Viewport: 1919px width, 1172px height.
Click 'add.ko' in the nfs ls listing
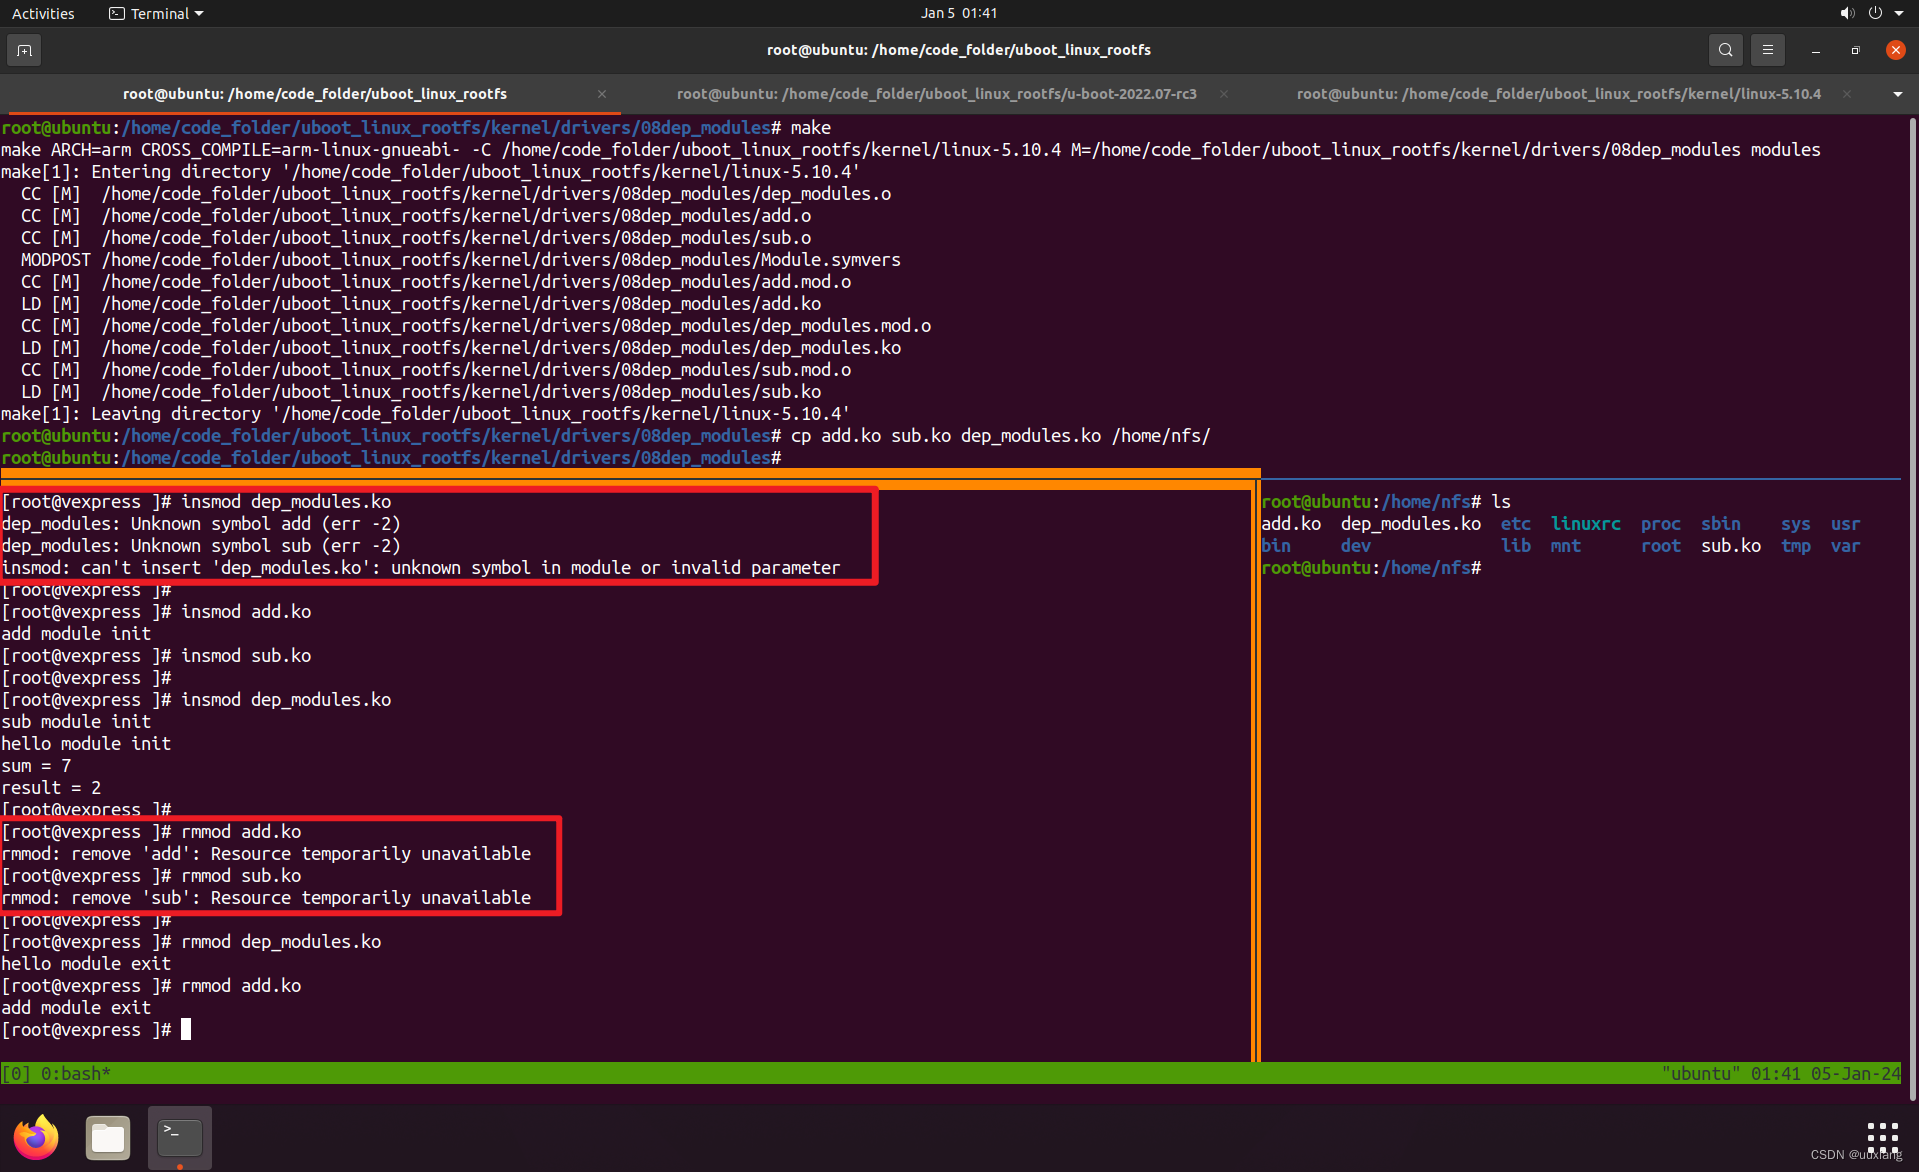pos(1291,524)
